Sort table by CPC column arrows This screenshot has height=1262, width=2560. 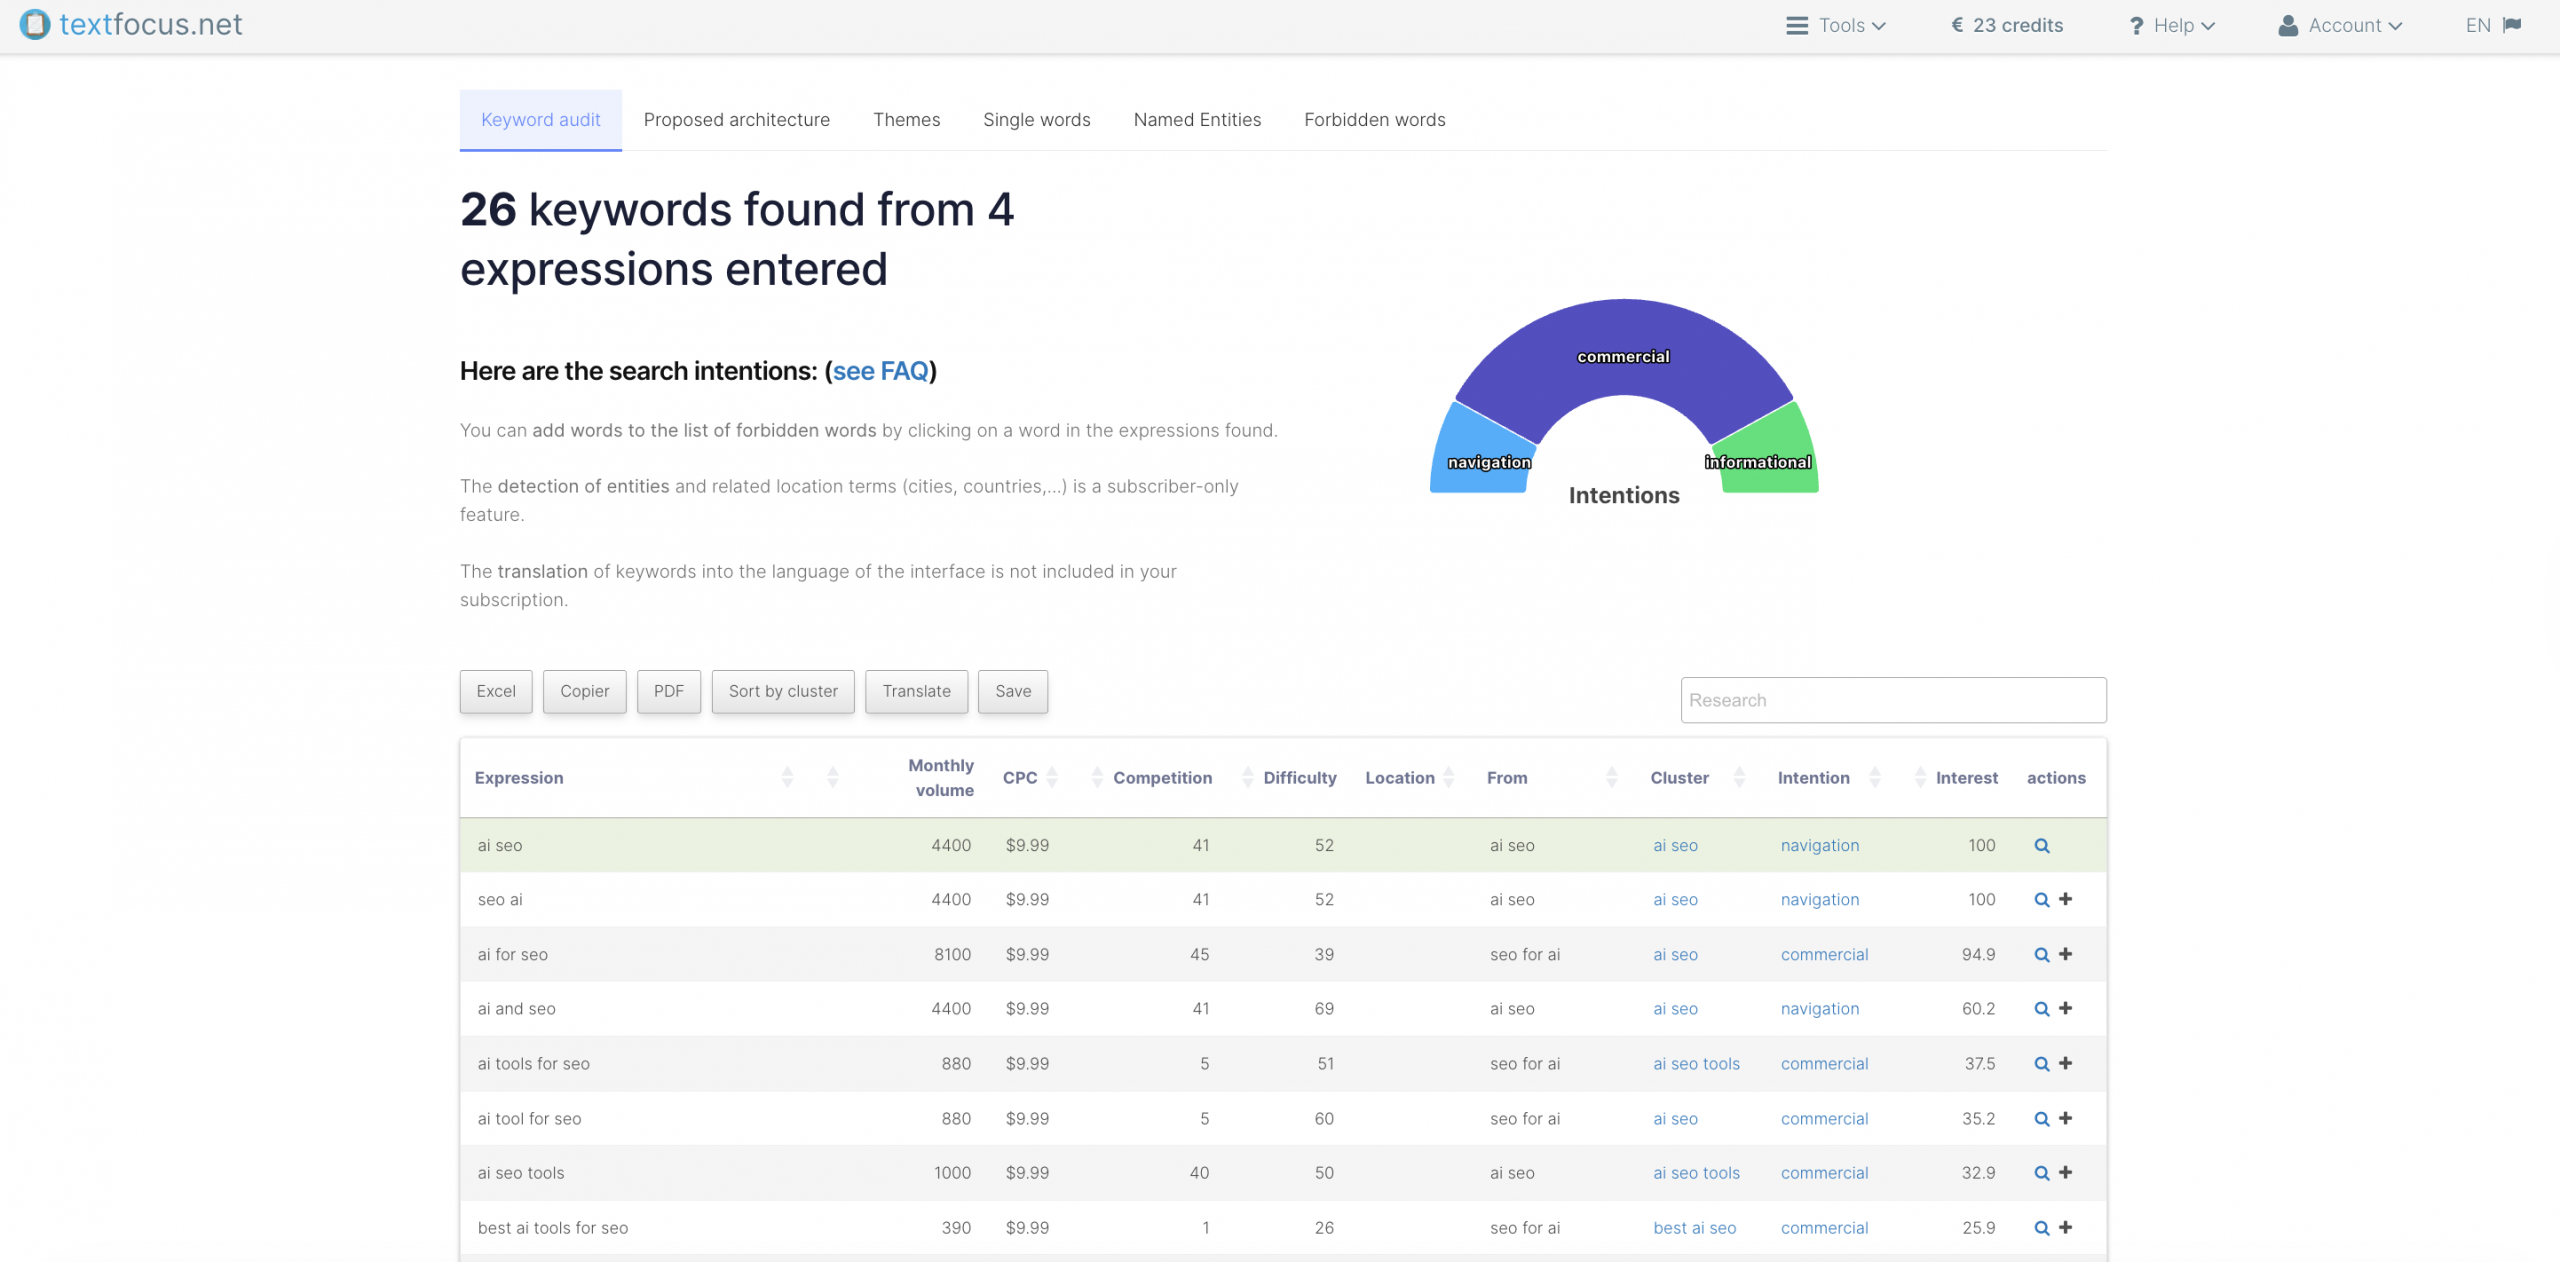pyautogui.click(x=1052, y=778)
